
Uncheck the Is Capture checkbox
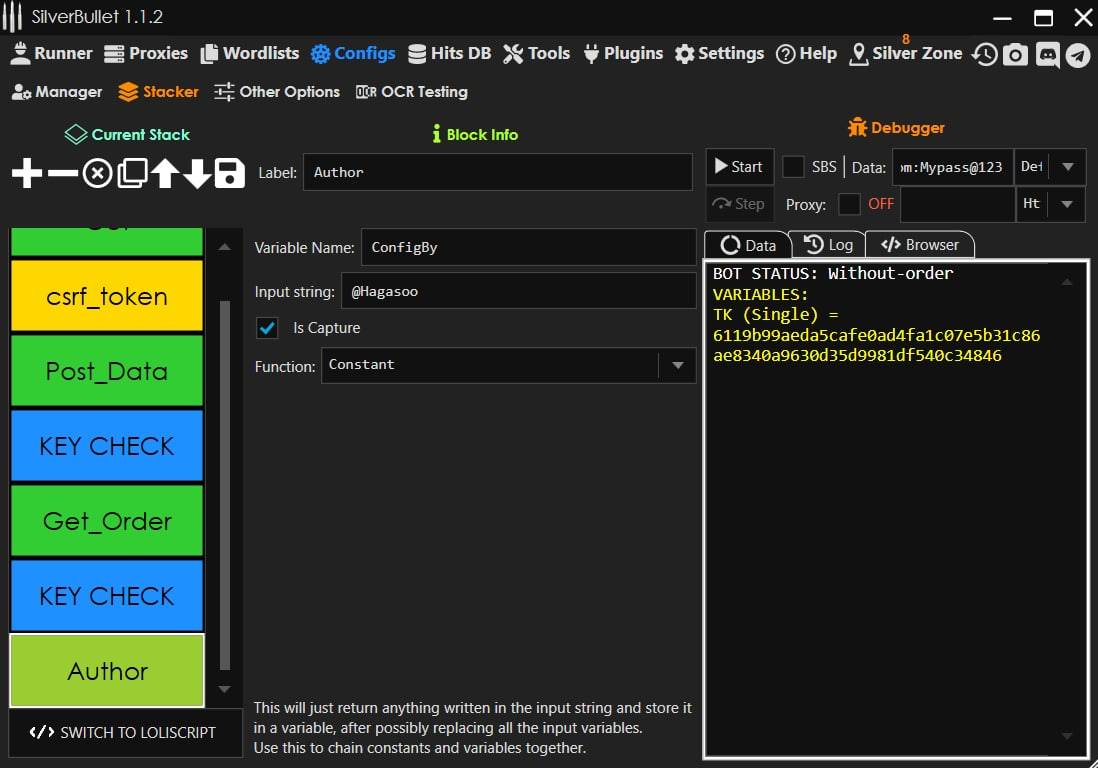pos(267,328)
